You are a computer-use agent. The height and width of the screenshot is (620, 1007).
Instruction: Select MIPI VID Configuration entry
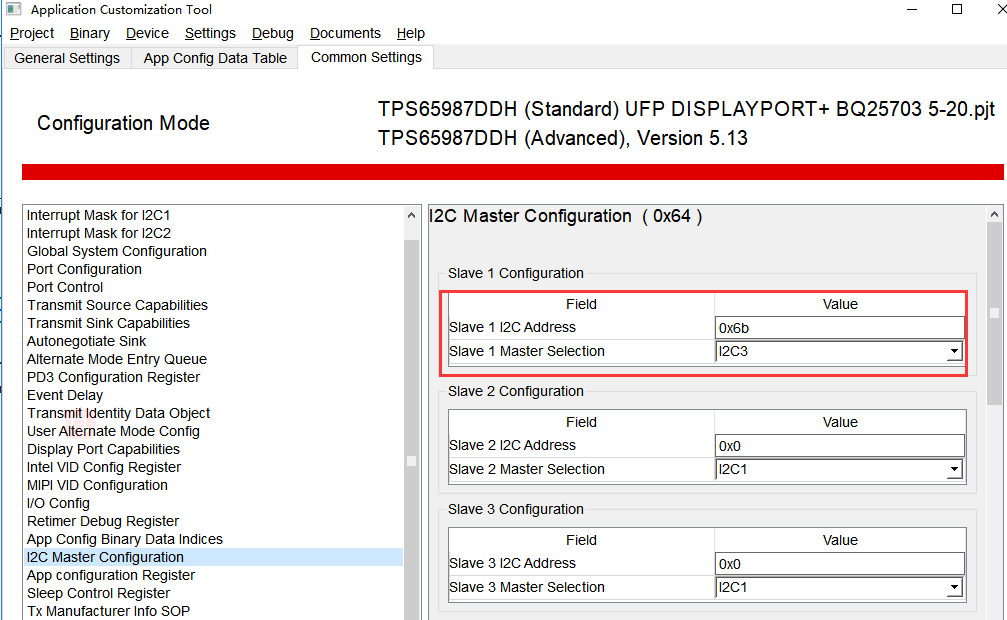pos(213,485)
